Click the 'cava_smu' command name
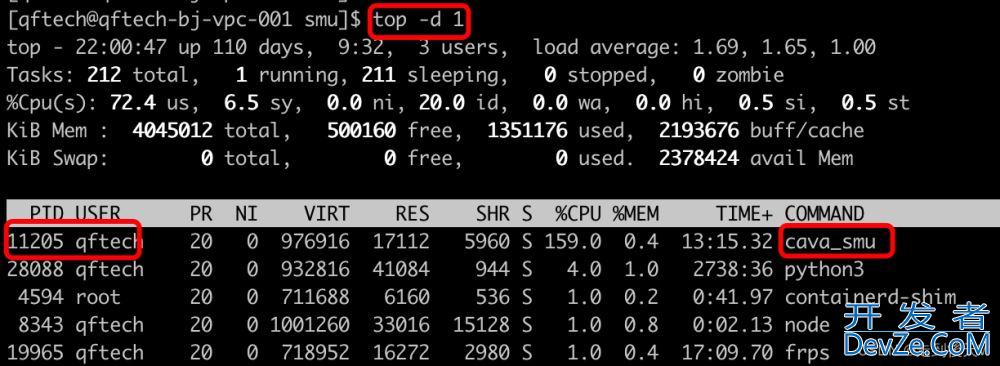This screenshot has height=366, width=1000. coord(830,243)
